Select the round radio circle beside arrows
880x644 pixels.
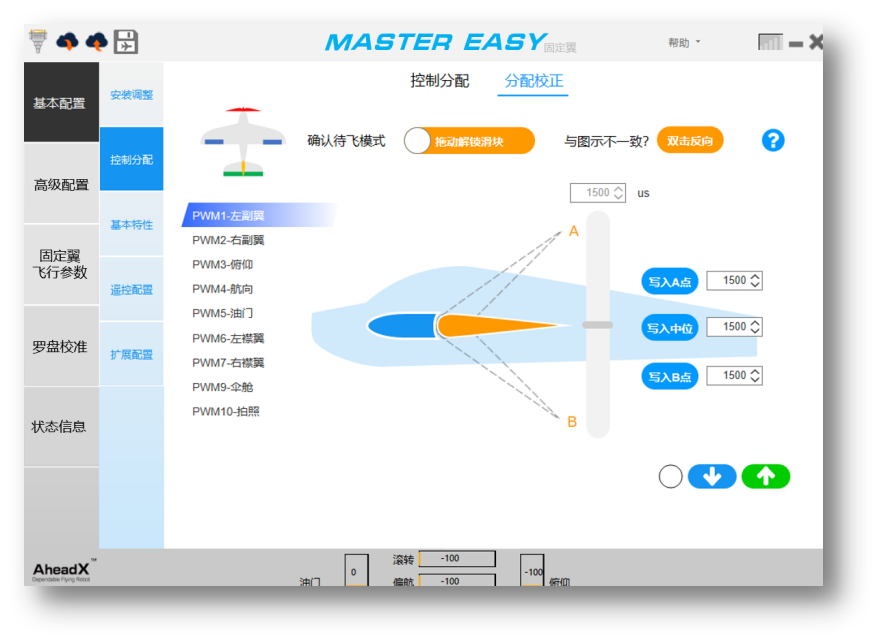tap(670, 477)
